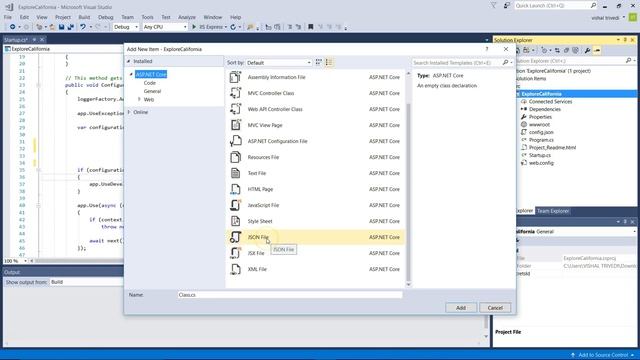Select config.json in Solution Explorer

[541, 132]
